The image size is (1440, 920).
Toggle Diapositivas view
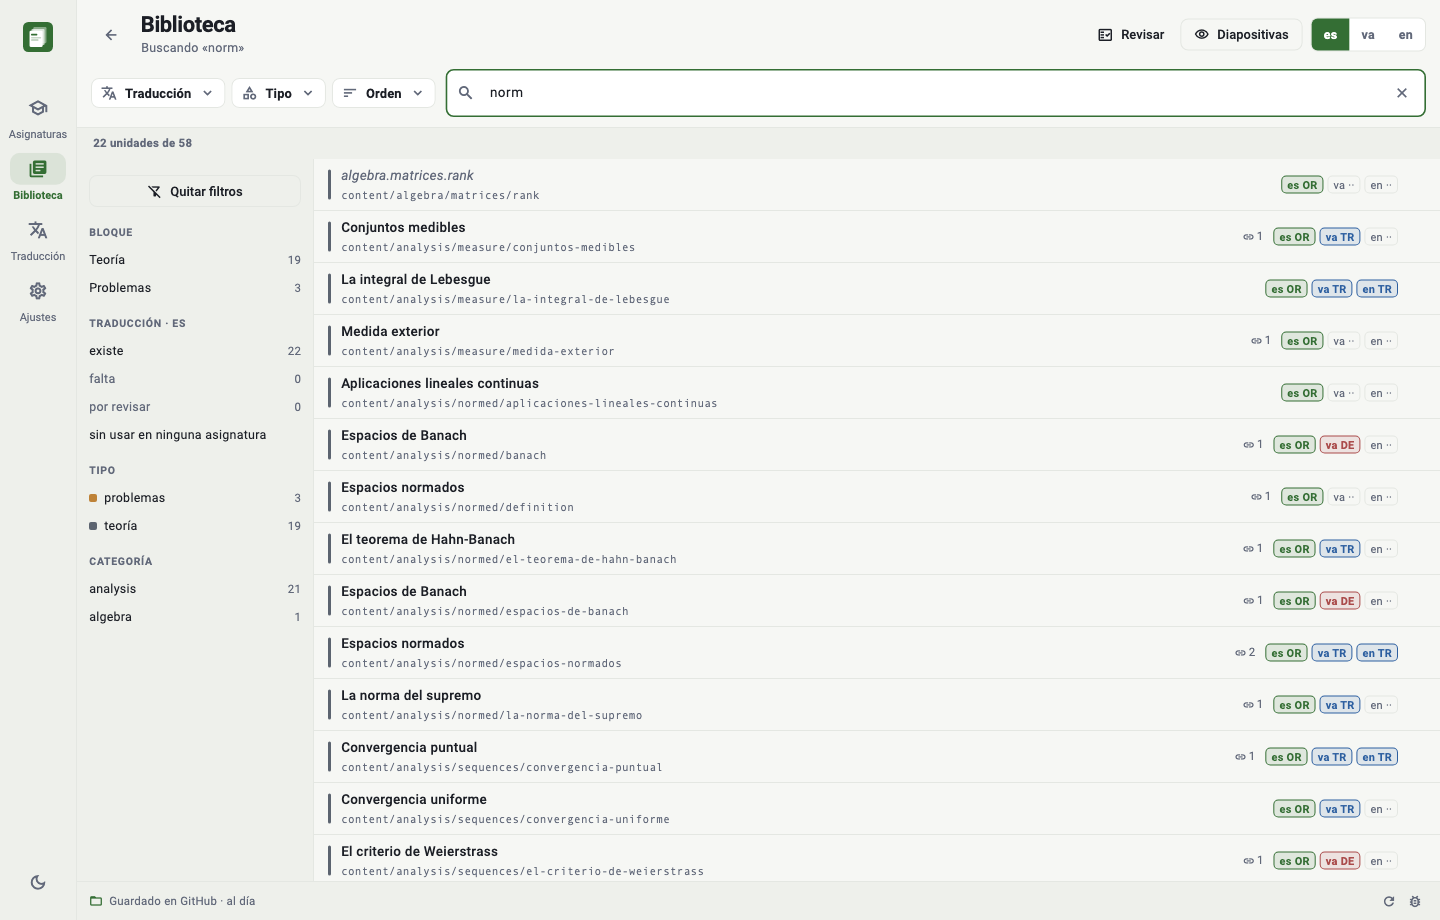pyautogui.click(x=1242, y=35)
